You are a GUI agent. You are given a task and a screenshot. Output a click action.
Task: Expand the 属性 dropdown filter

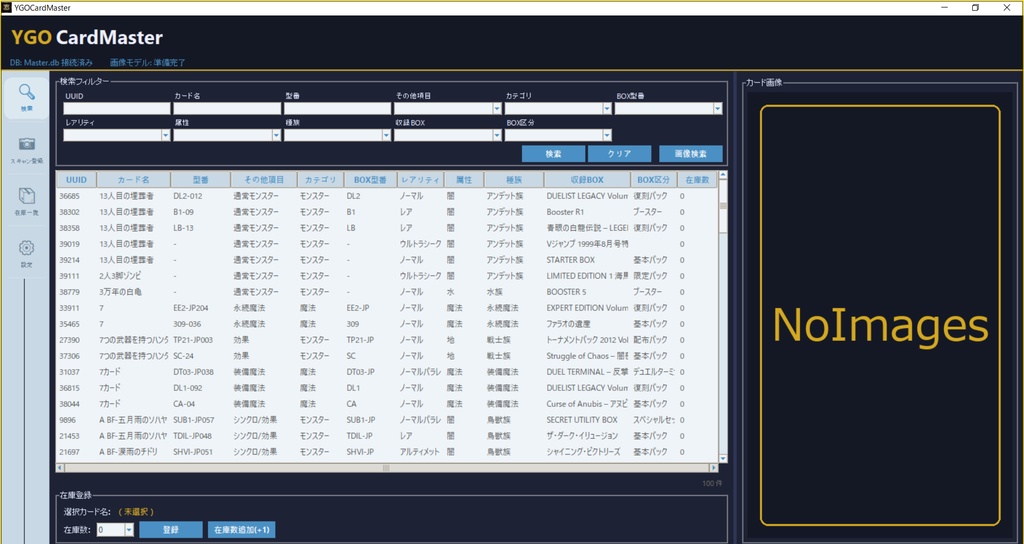[276, 135]
